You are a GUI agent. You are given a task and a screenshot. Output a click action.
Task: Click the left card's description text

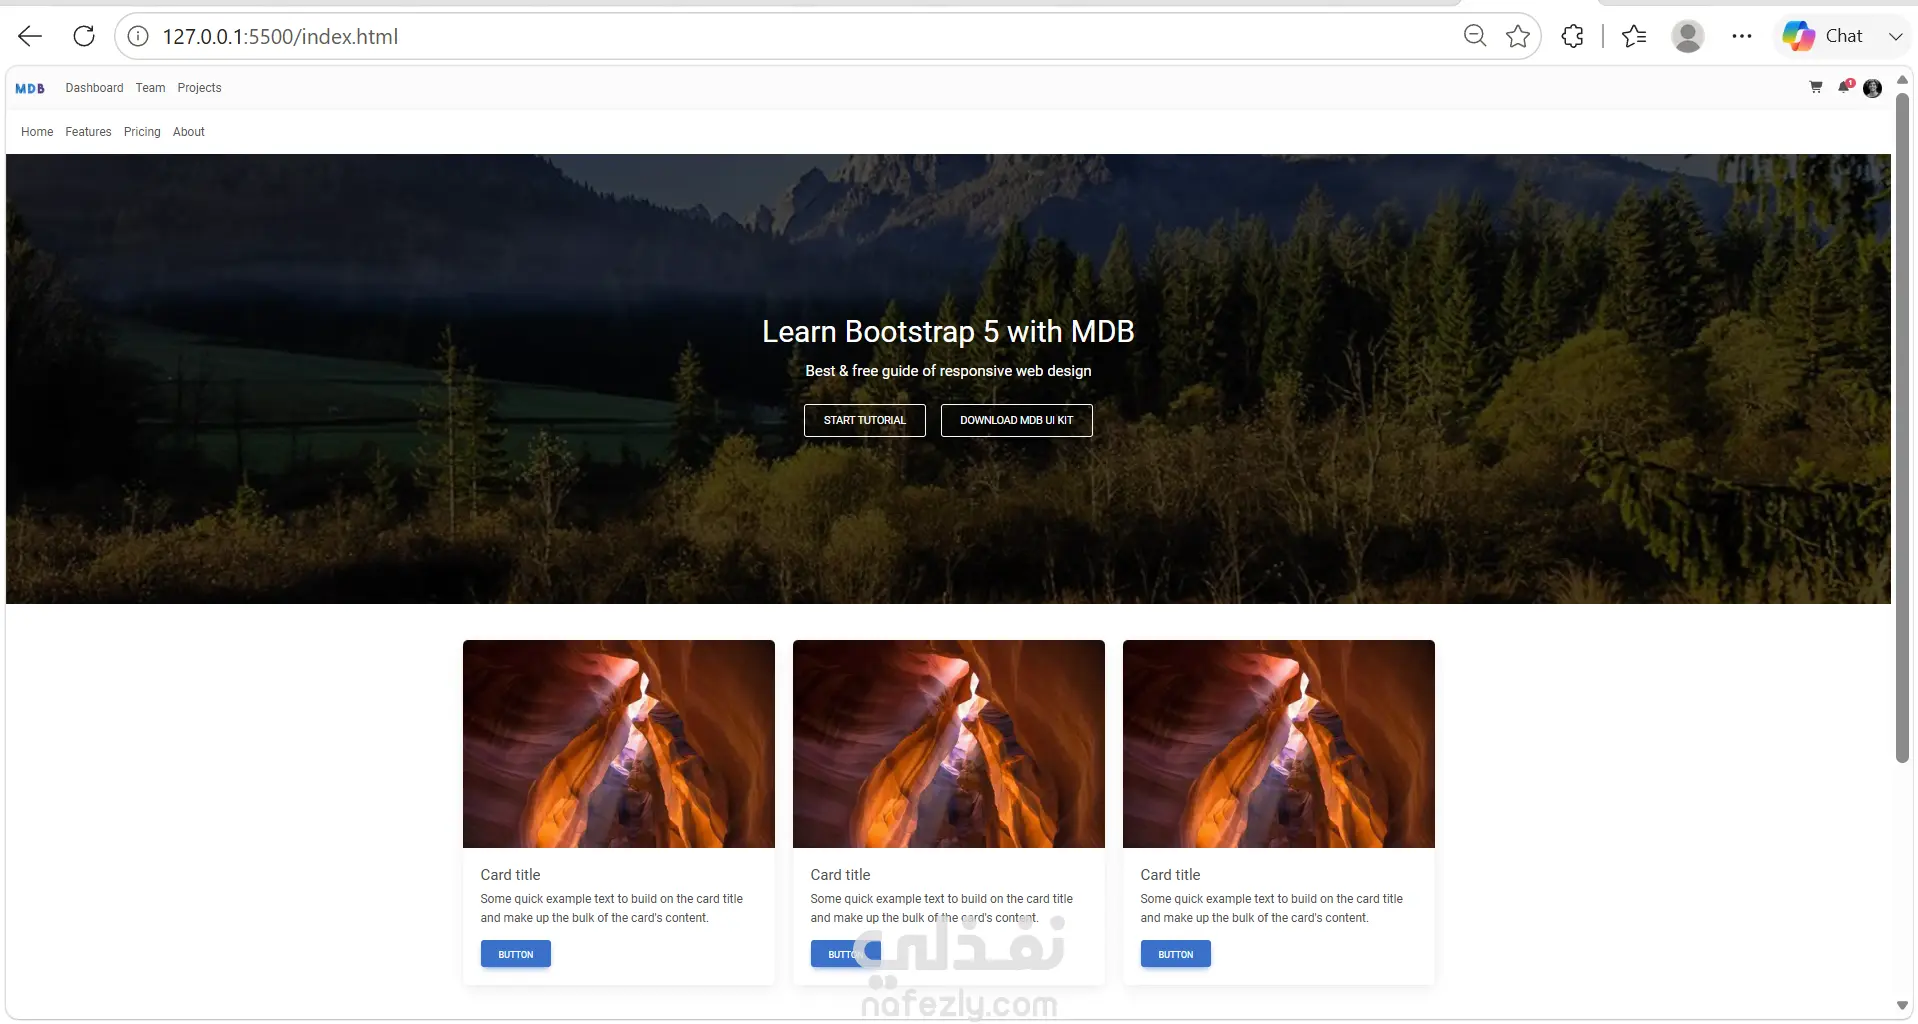[612, 908]
